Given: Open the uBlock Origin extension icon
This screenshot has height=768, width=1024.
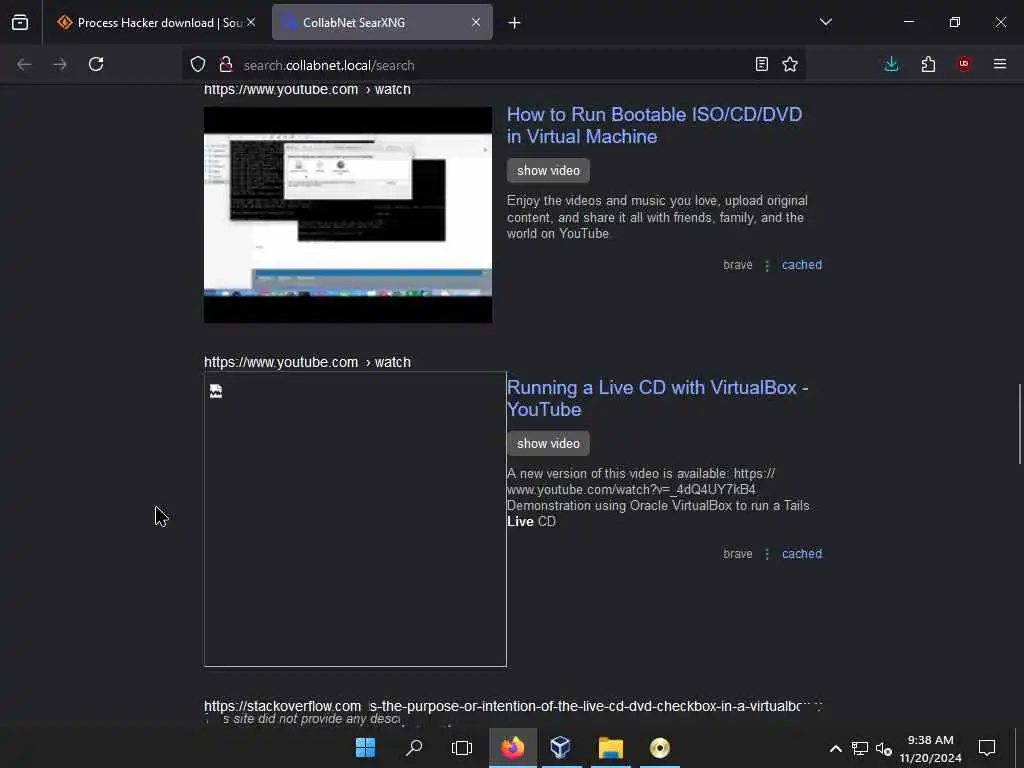Looking at the screenshot, I should [964, 64].
